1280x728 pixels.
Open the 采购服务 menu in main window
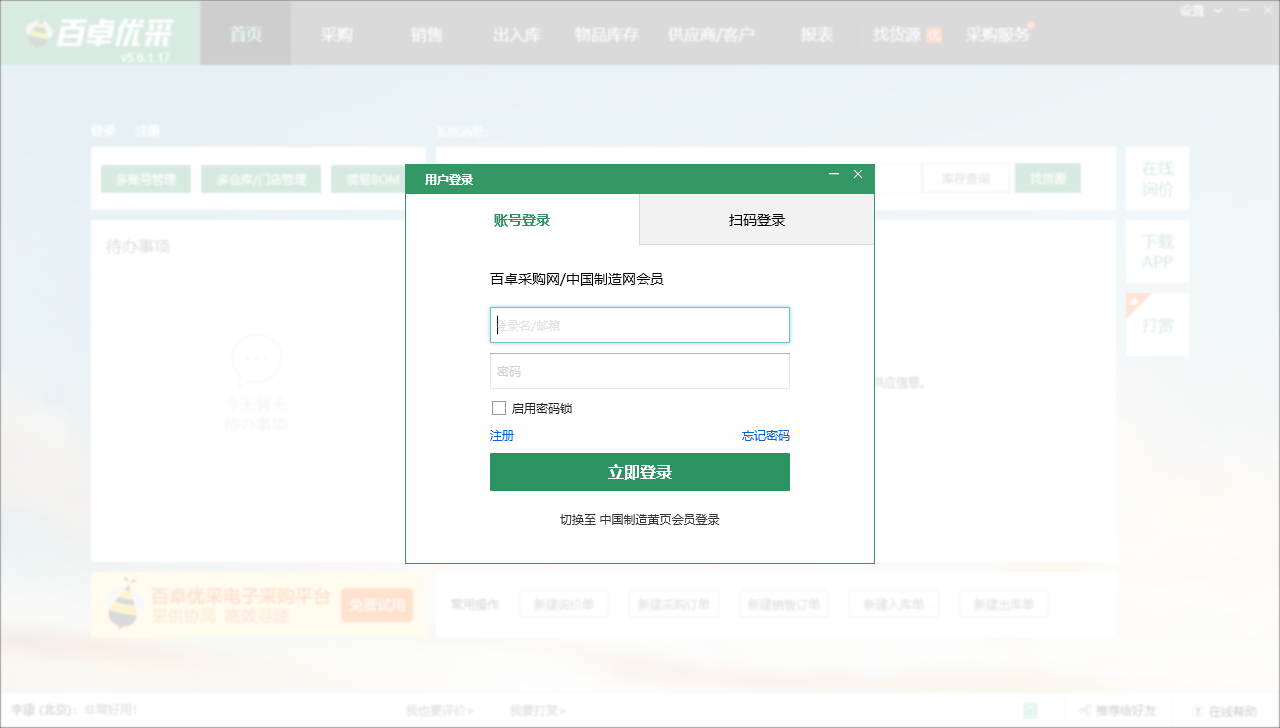(998, 34)
